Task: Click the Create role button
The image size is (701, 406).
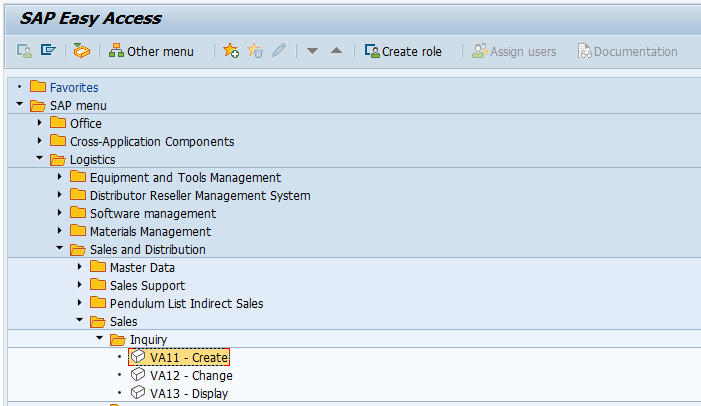Action: 403,51
